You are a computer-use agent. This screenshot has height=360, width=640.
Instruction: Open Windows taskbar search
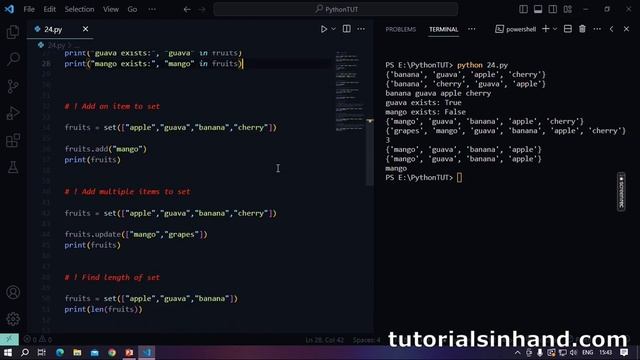pyautogui.click(x=24, y=352)
